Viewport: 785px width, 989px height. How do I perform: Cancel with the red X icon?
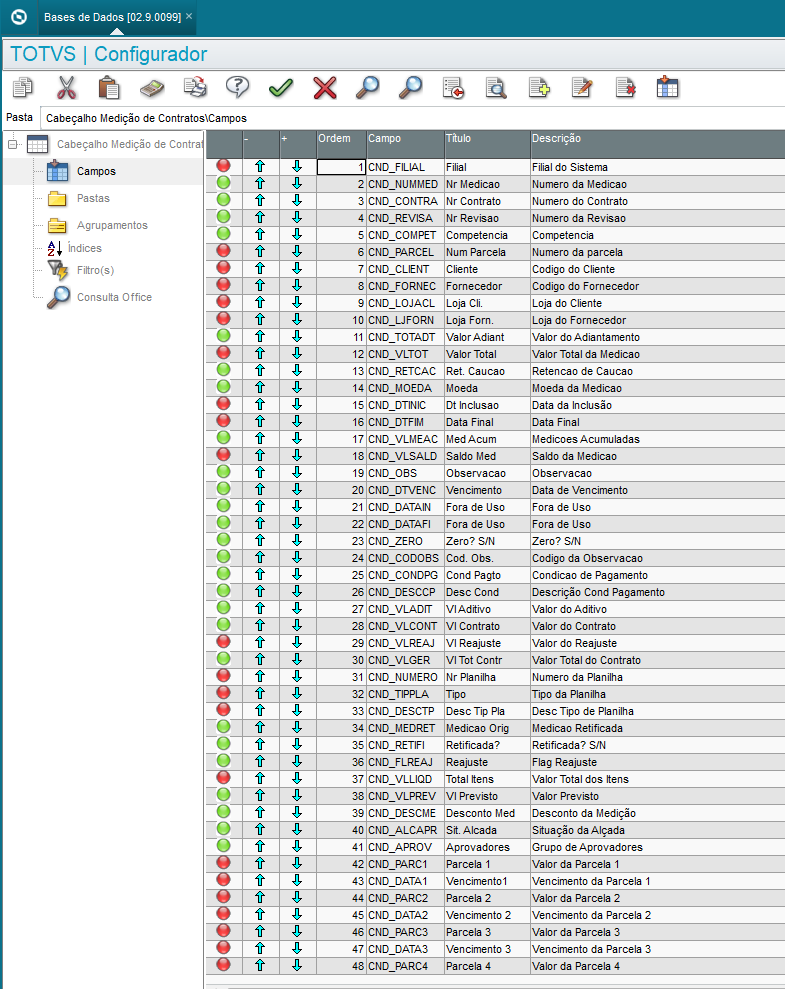[325, 88]
